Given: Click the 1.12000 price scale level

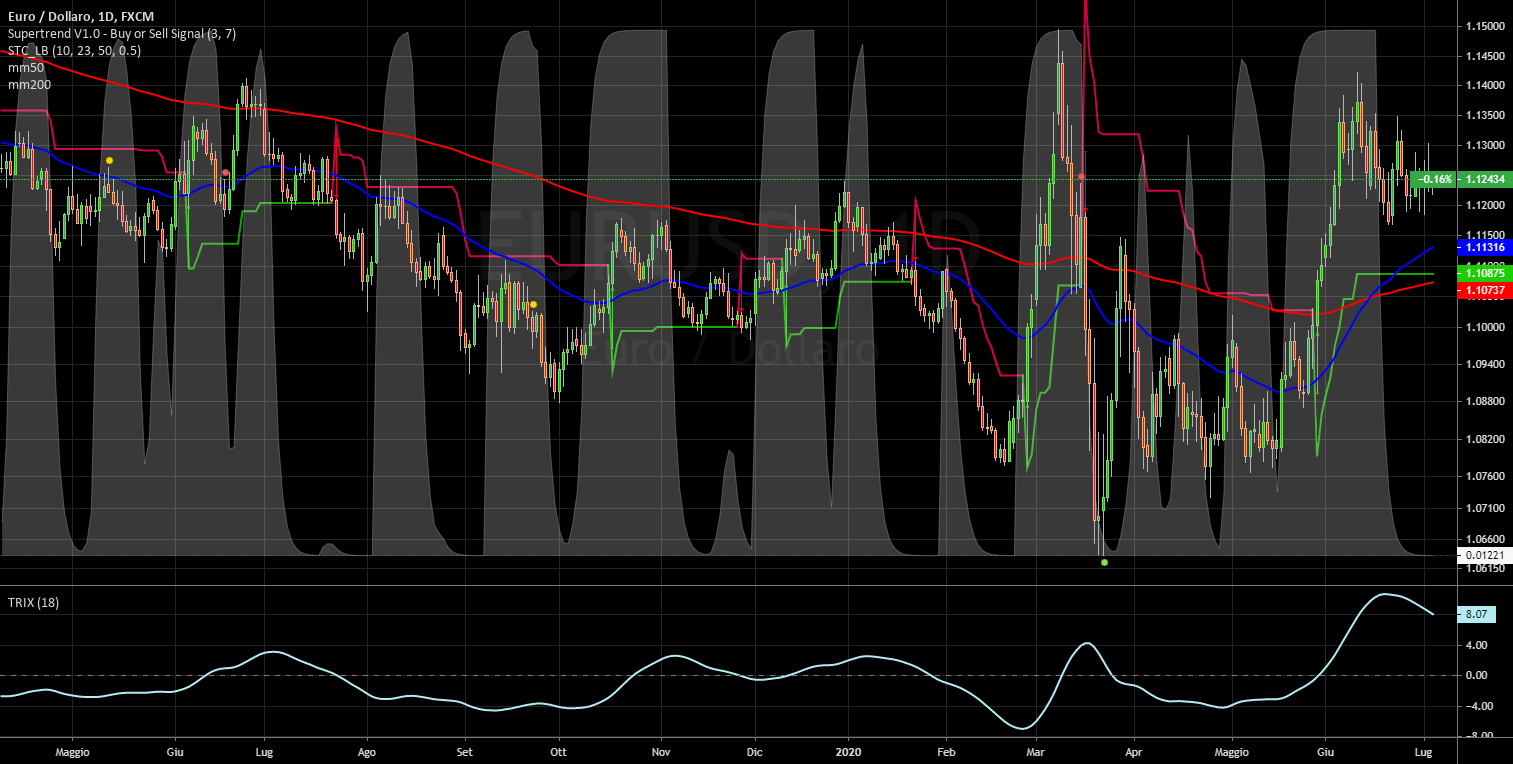Looking at the screenshot, I should point(1484,206).
